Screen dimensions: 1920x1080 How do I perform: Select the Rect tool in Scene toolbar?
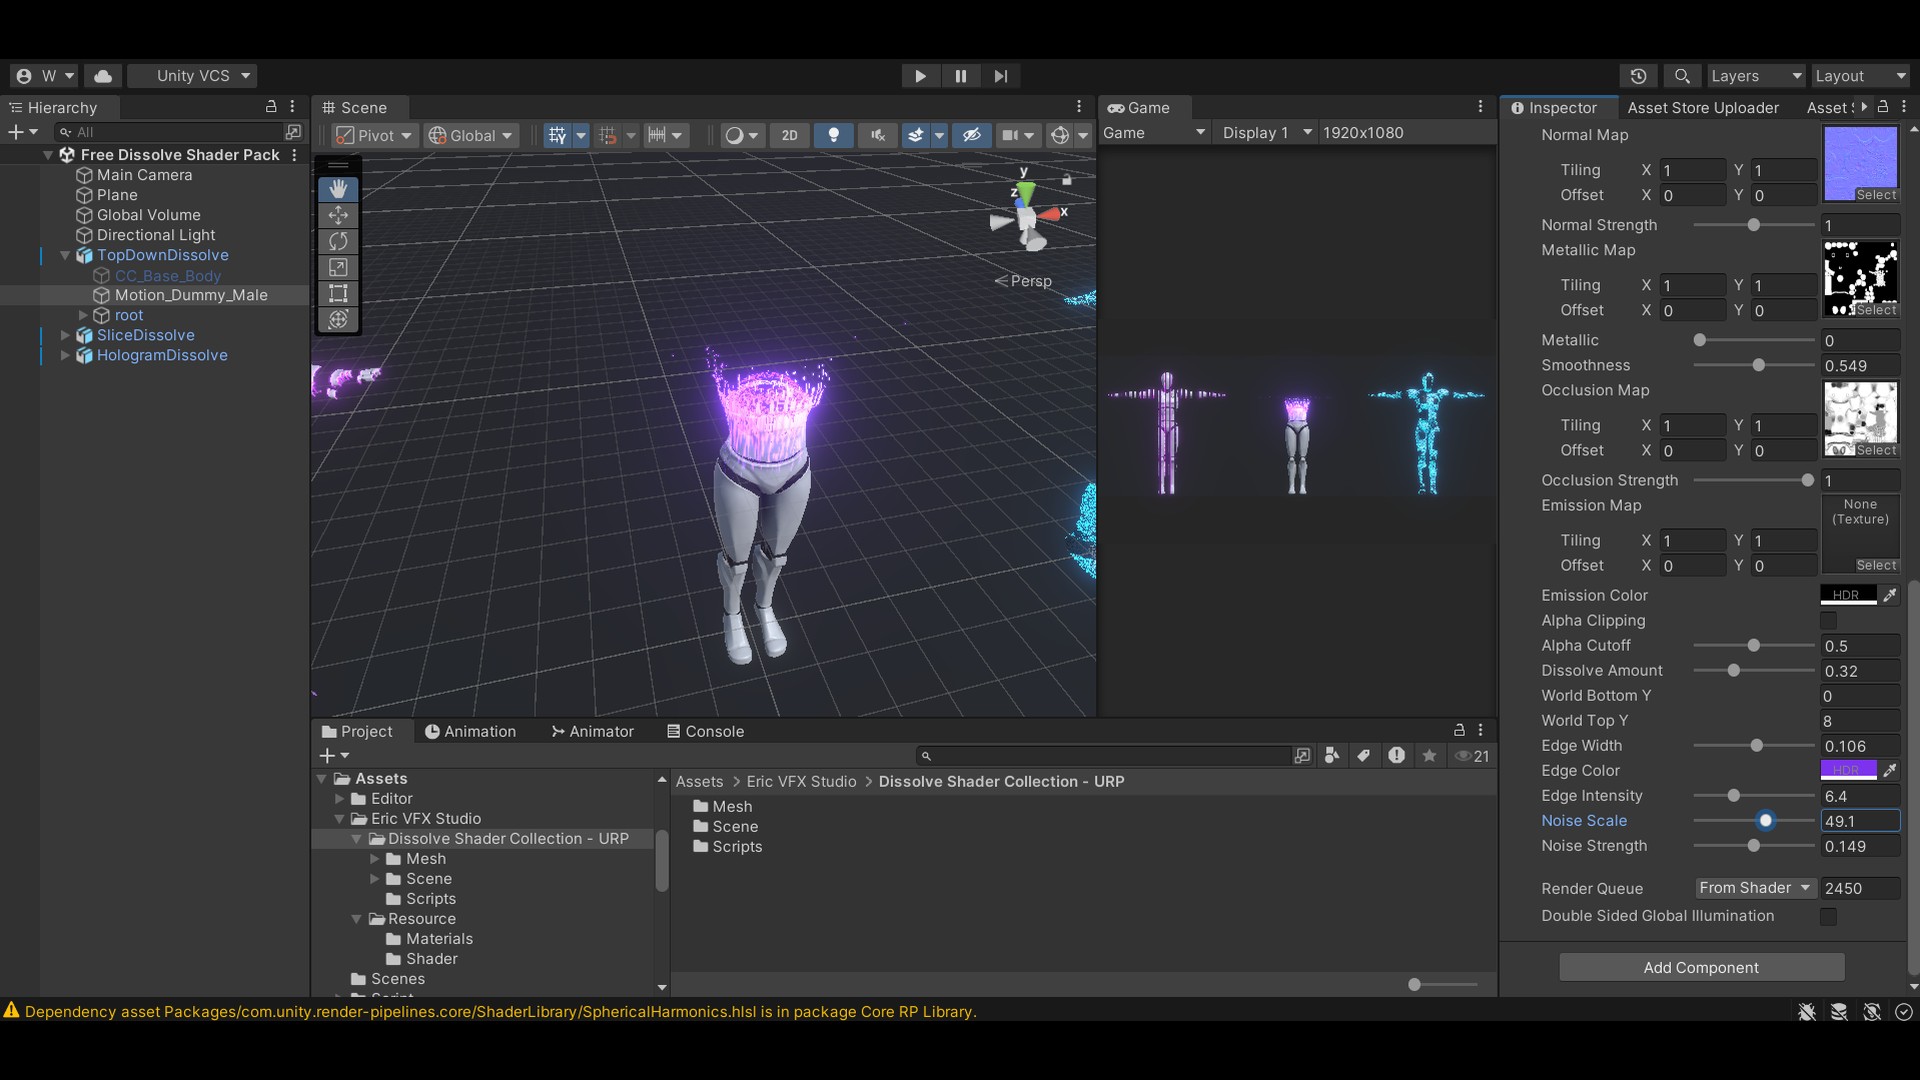[338, 293]
